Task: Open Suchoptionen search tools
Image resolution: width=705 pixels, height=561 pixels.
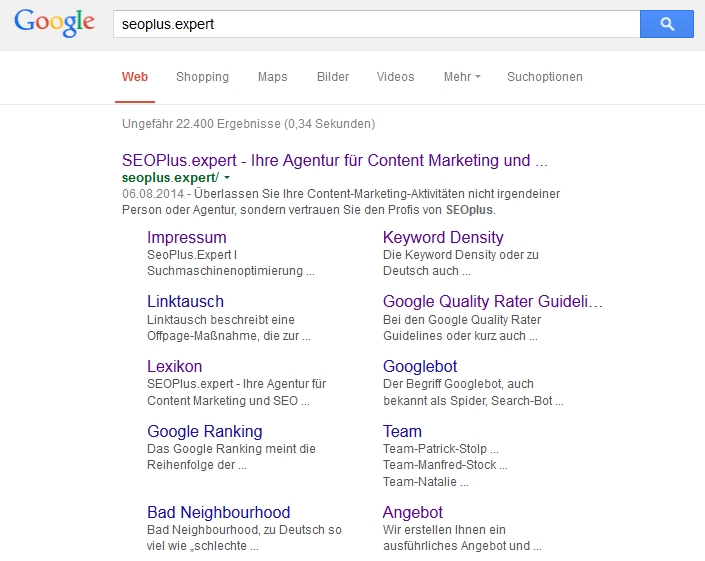Action: click(x=544, y=77)
